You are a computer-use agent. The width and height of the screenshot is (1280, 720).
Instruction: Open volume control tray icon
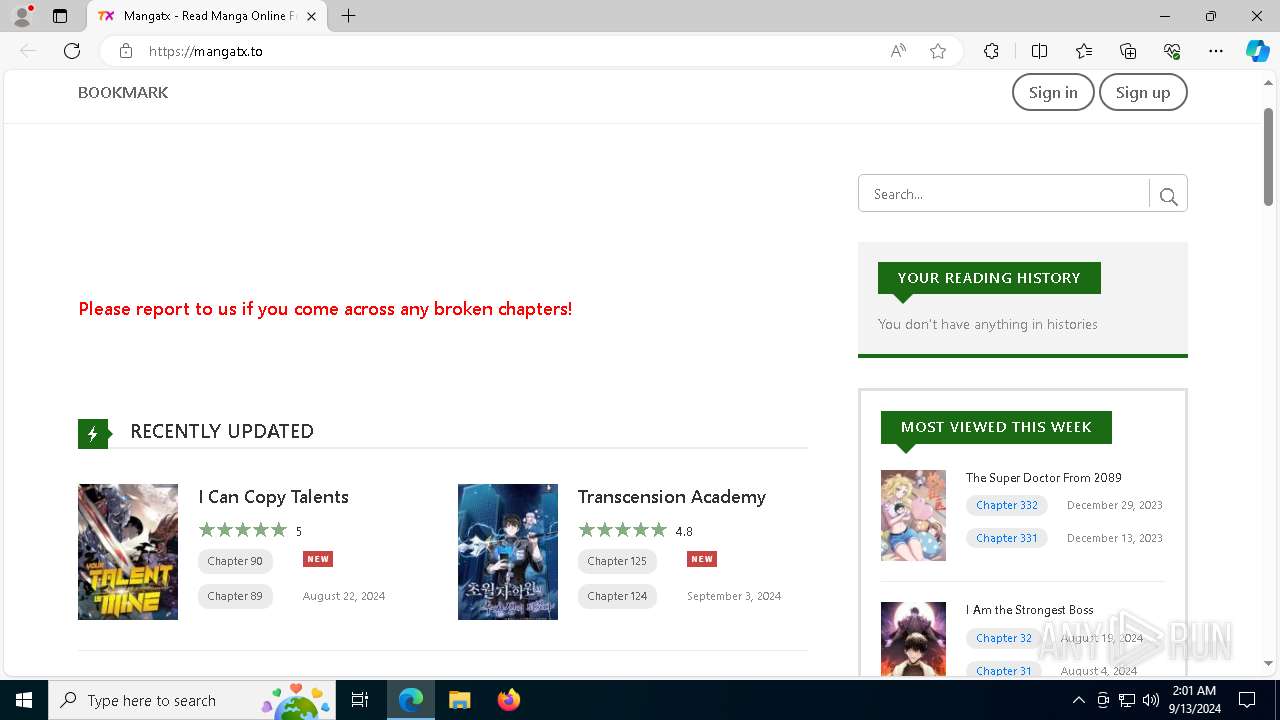click(x=1151, y=700)
